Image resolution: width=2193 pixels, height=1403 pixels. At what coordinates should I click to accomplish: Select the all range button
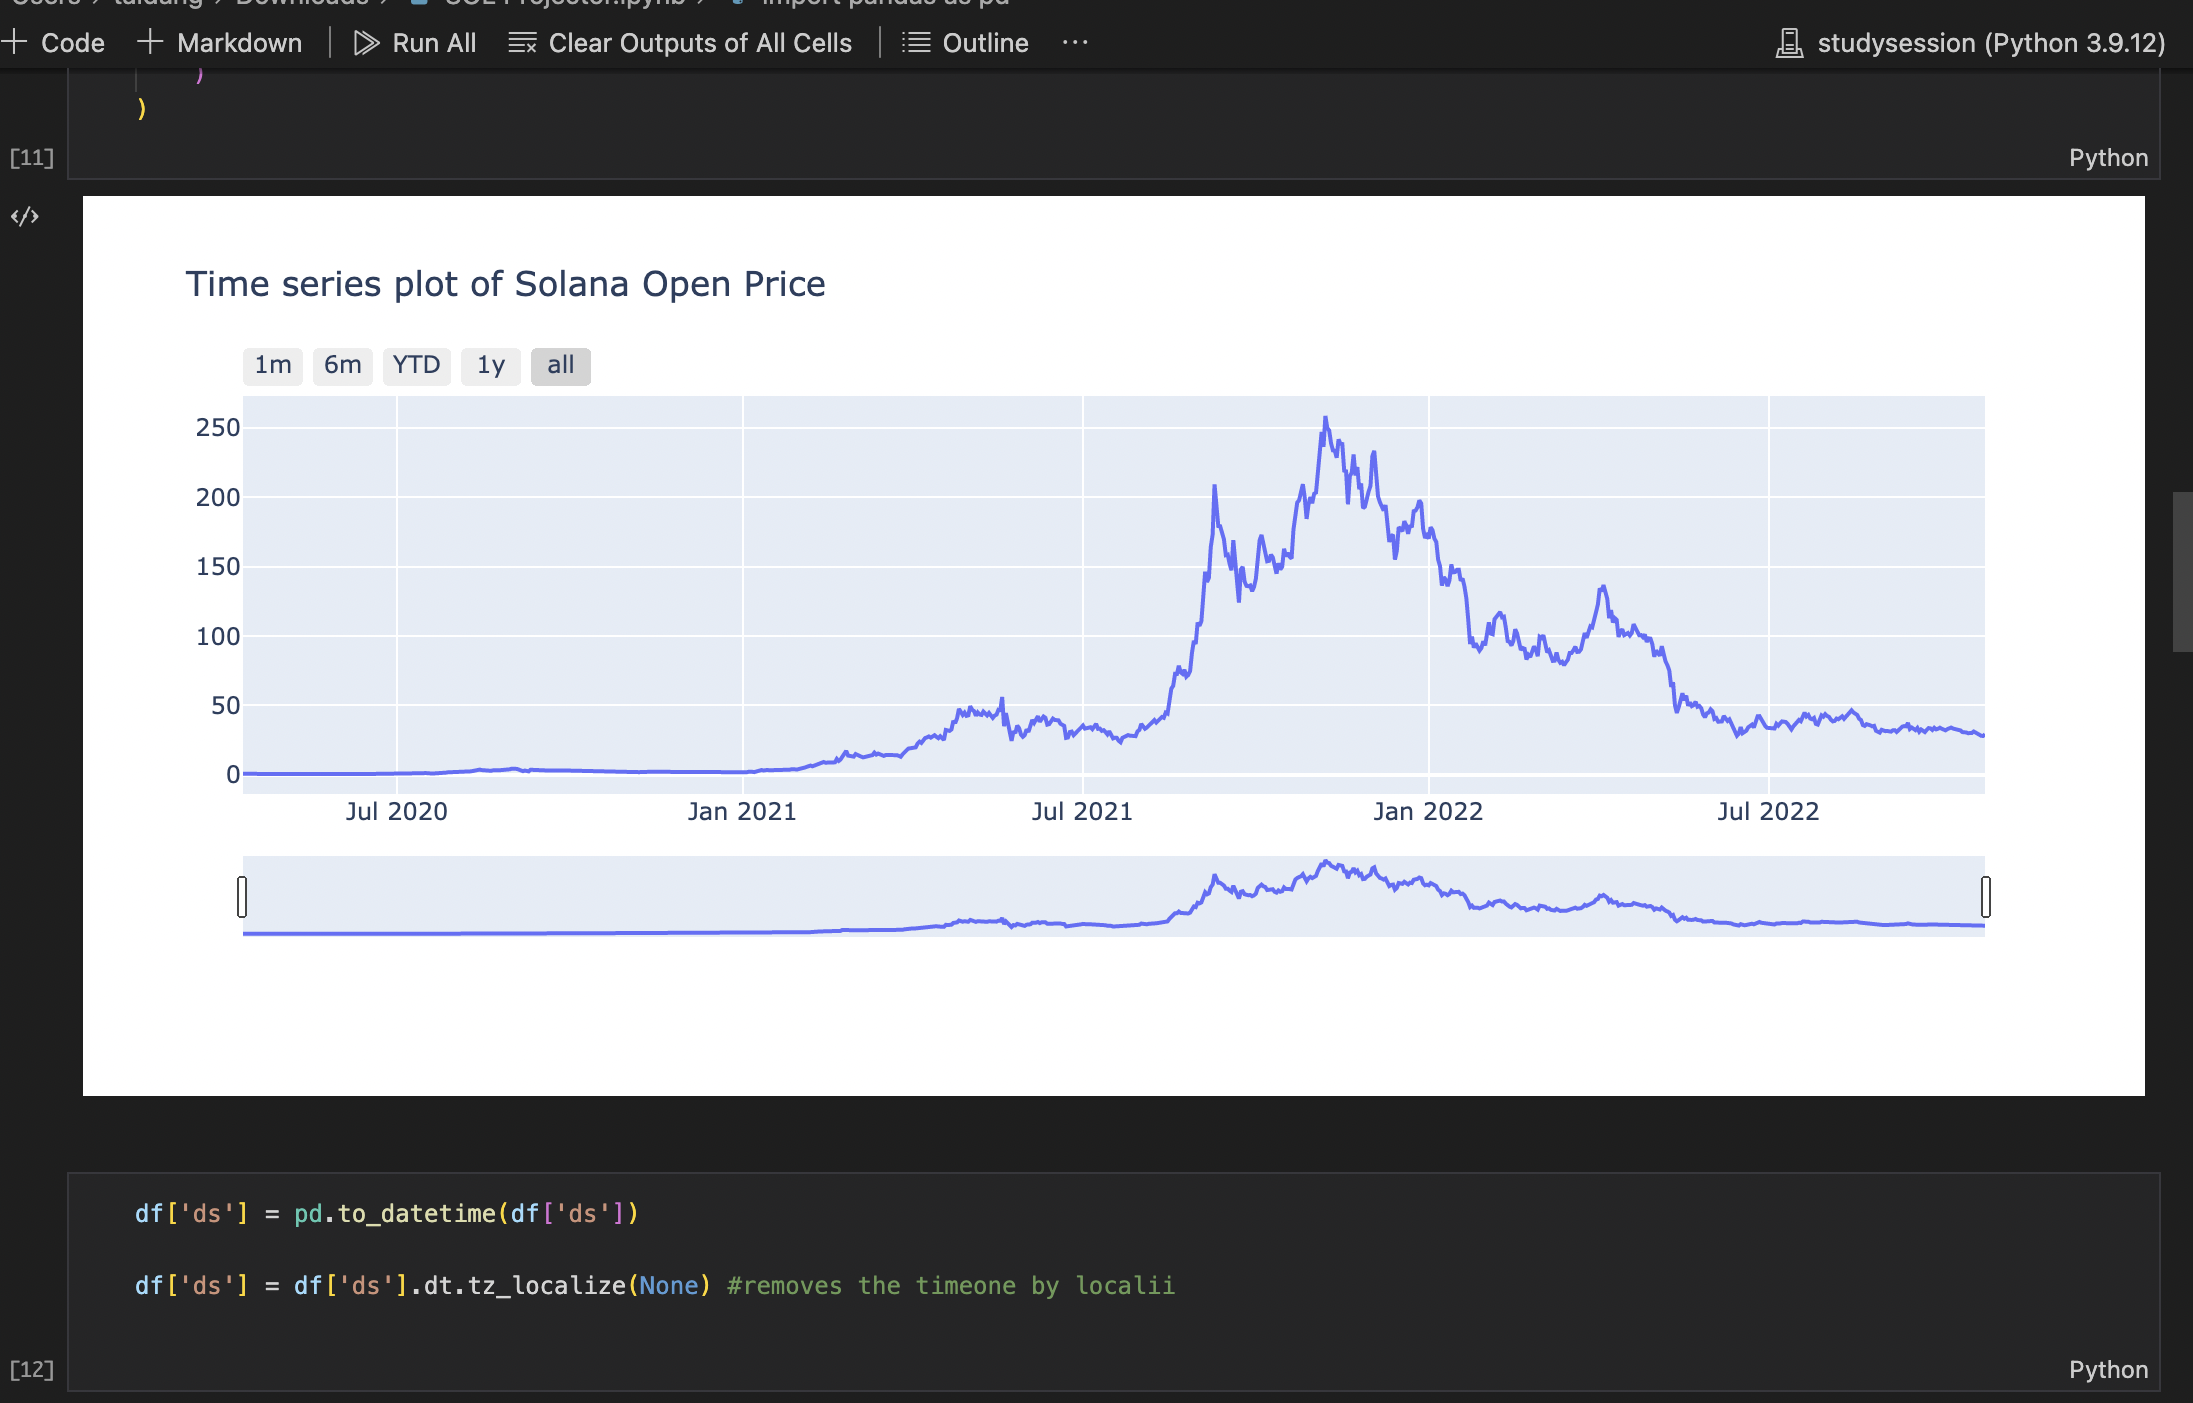[561, 366]
